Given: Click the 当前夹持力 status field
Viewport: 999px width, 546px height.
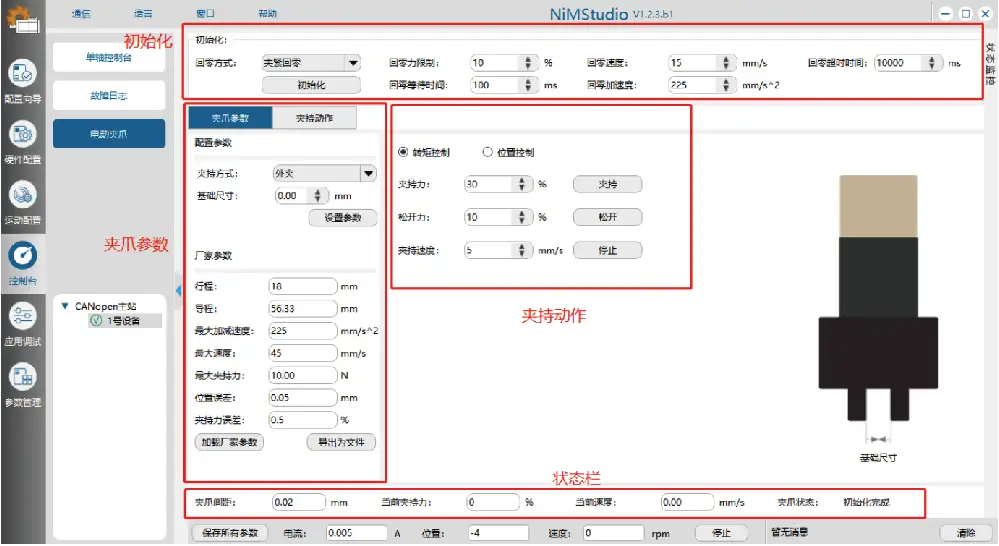Looking at the screenshot, I should (493, 502).
